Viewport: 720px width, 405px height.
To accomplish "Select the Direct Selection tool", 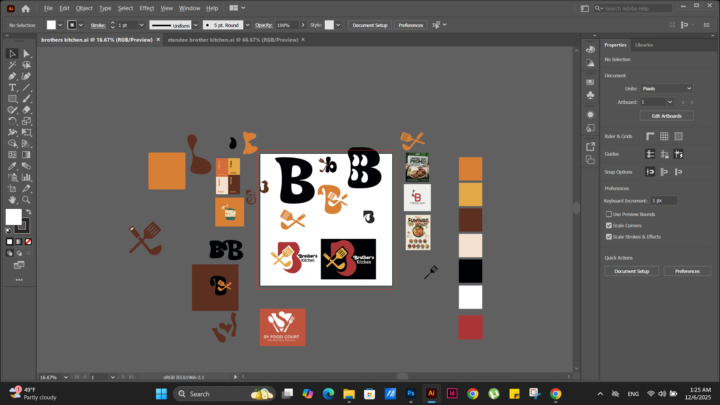I will 26,53.
